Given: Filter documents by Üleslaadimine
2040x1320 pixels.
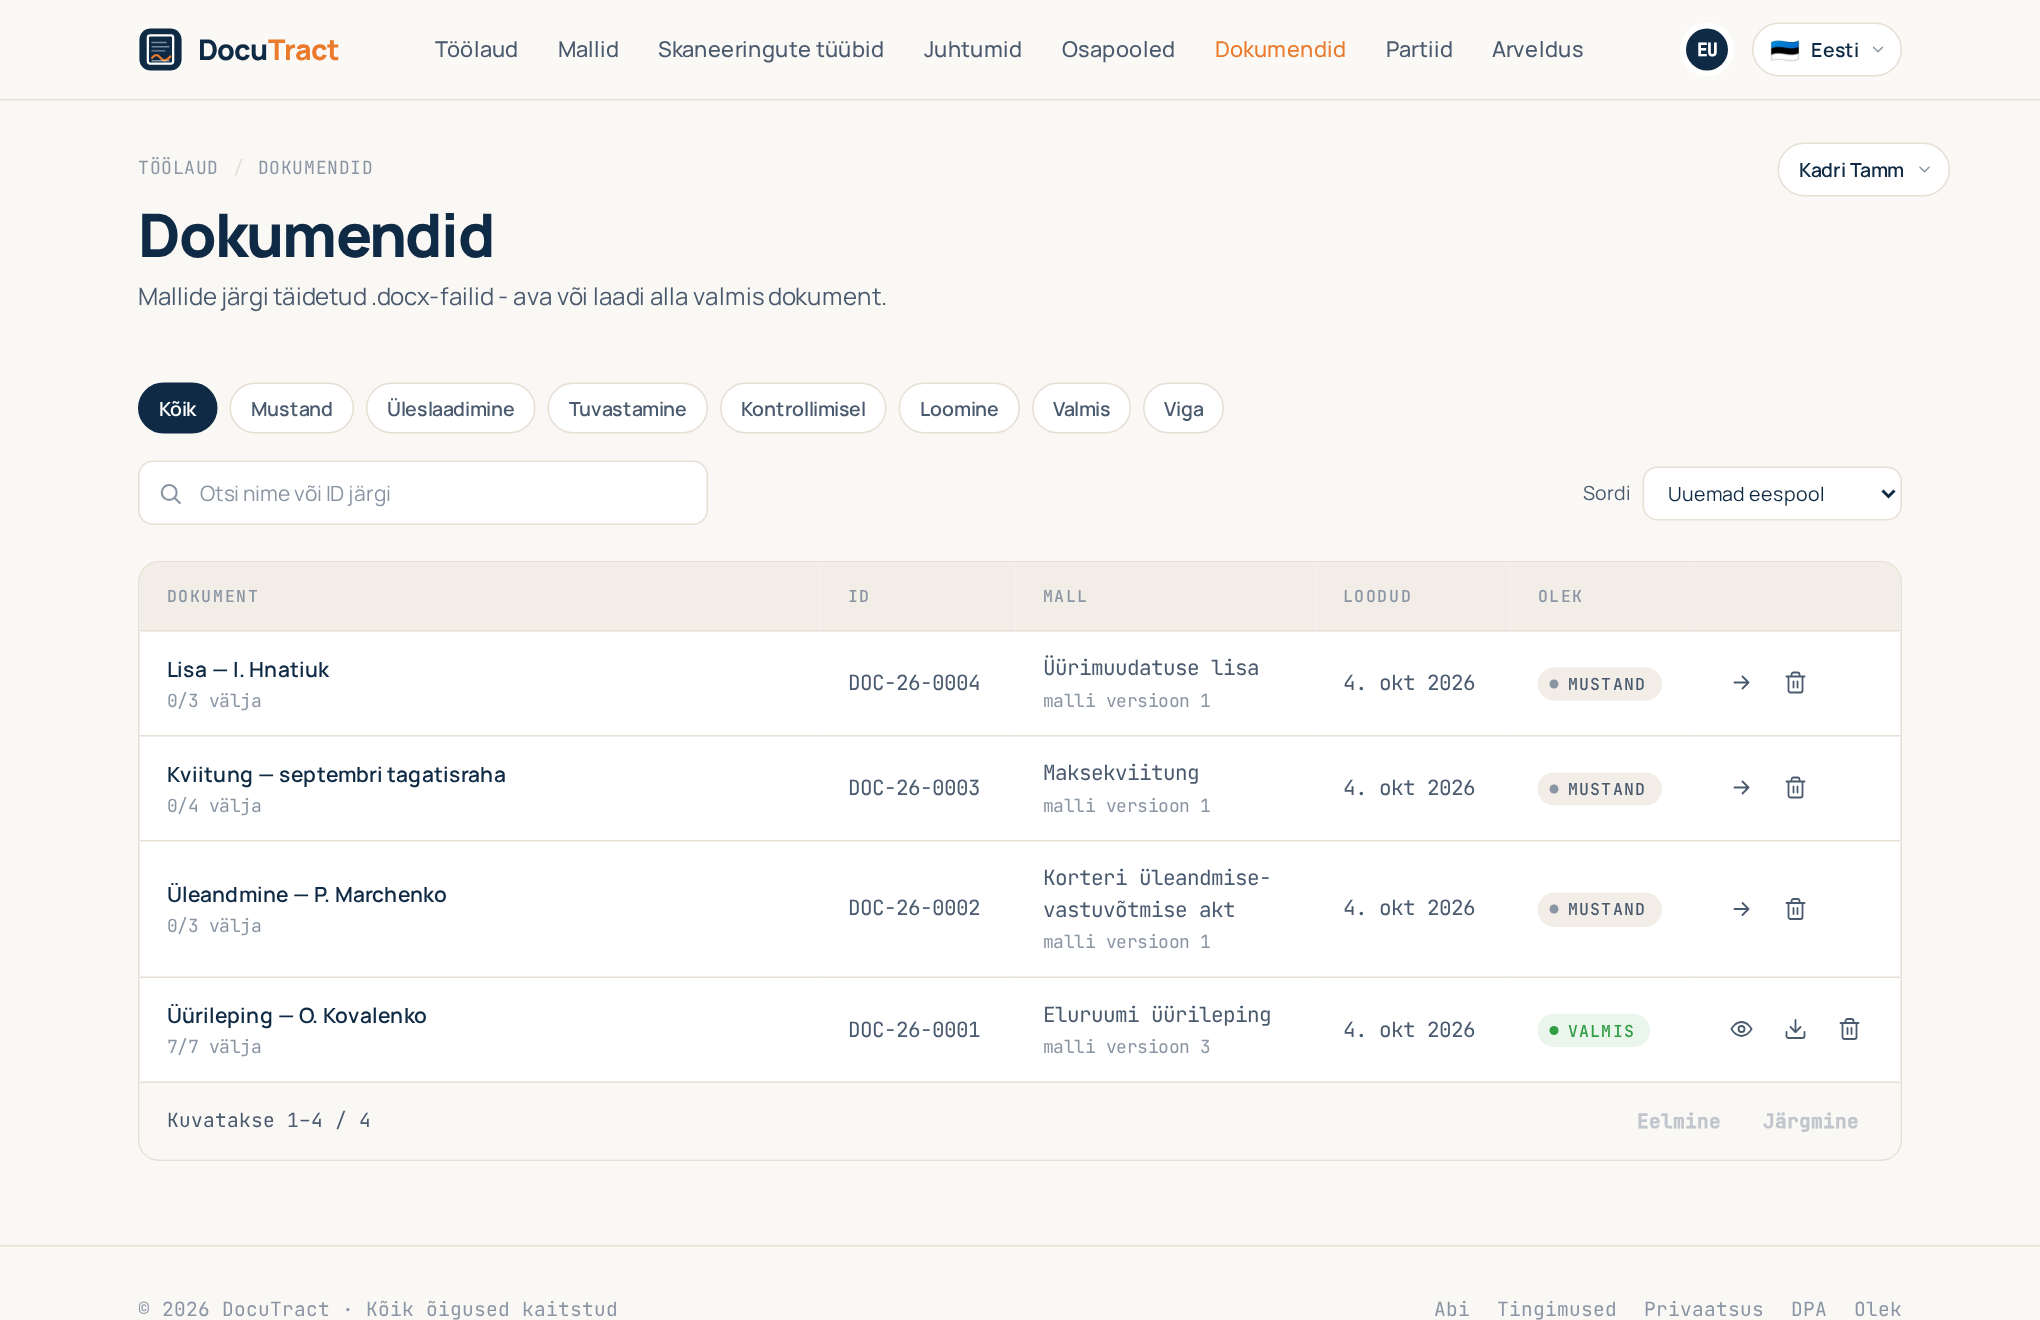Looking at the screenshot, I should click(x=450, y=408).
